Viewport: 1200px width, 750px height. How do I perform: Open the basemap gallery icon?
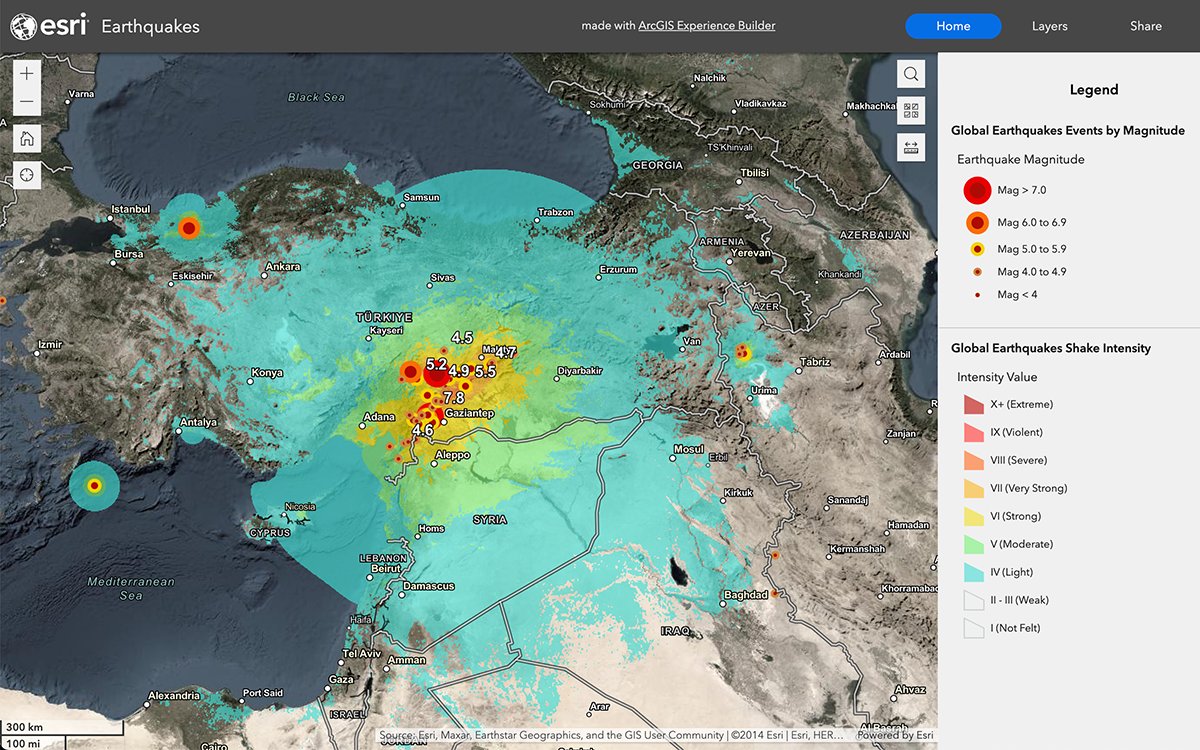(x=910, y=110)
